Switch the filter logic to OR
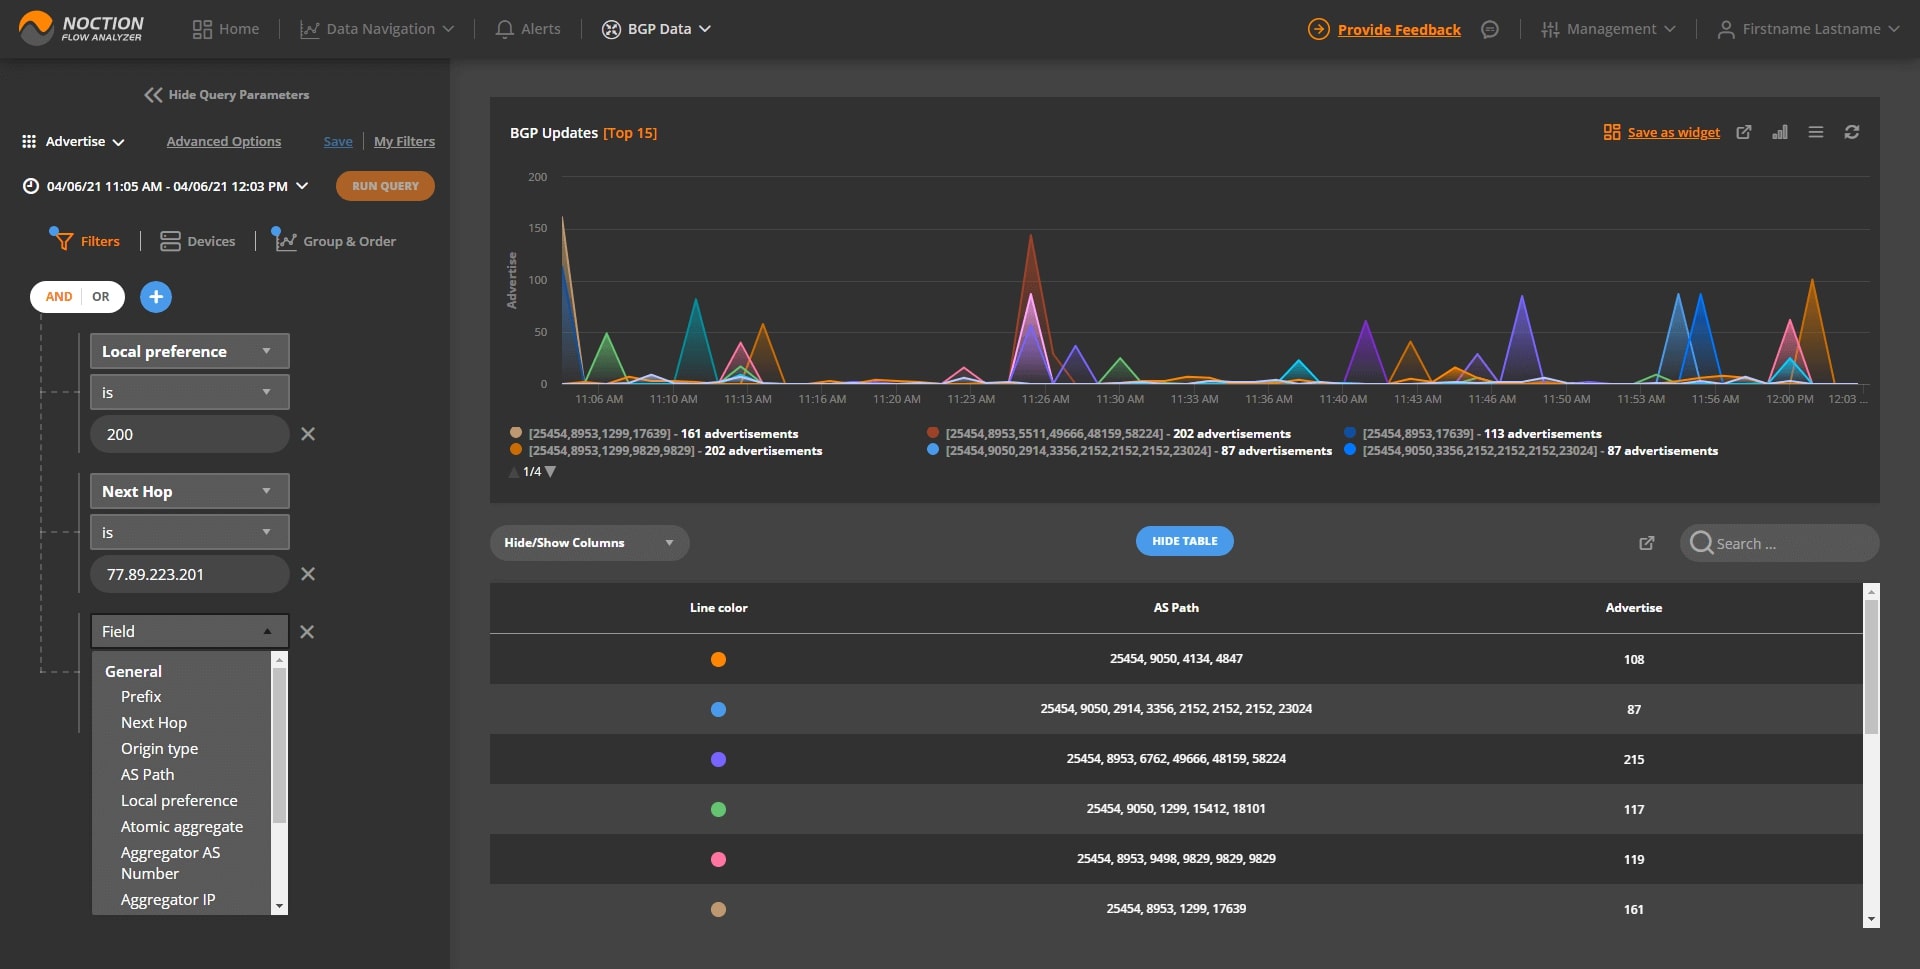The image size is (1920, 969). (x=100, y=297)
